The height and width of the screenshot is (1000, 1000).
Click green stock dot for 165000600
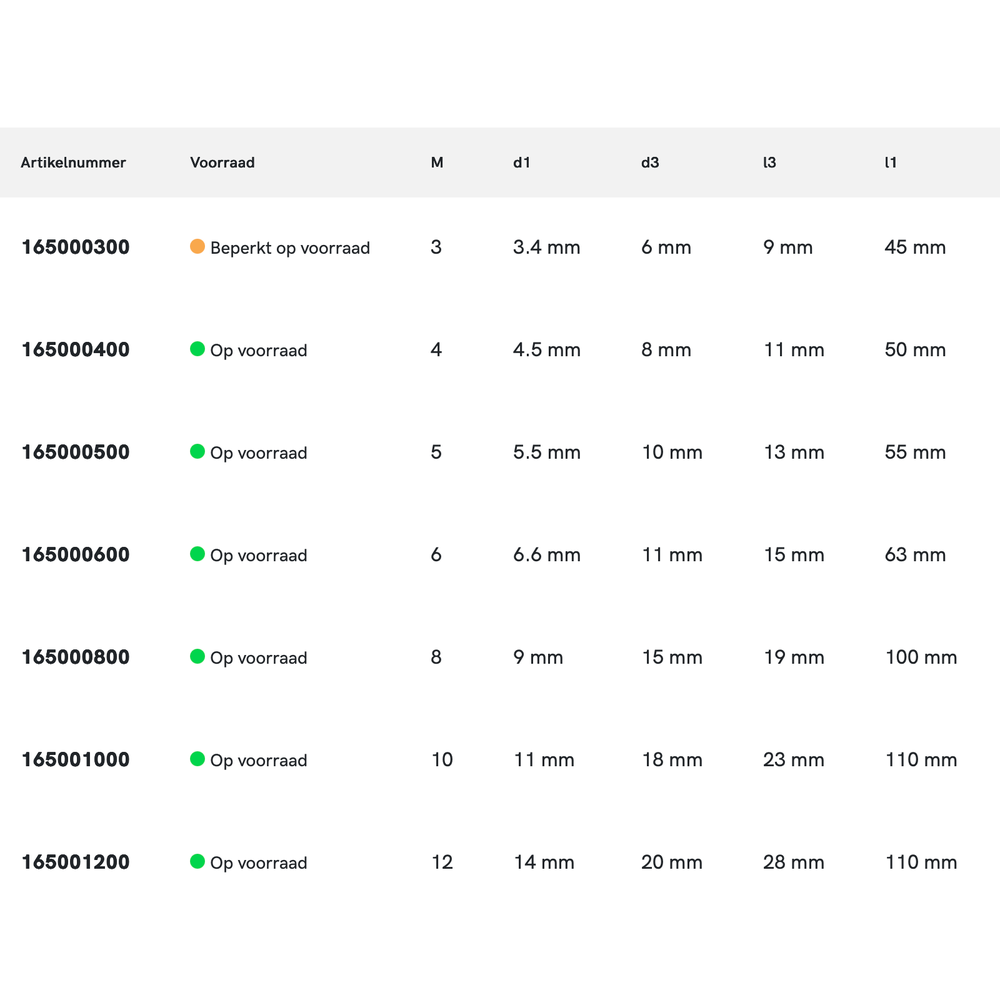197,554
